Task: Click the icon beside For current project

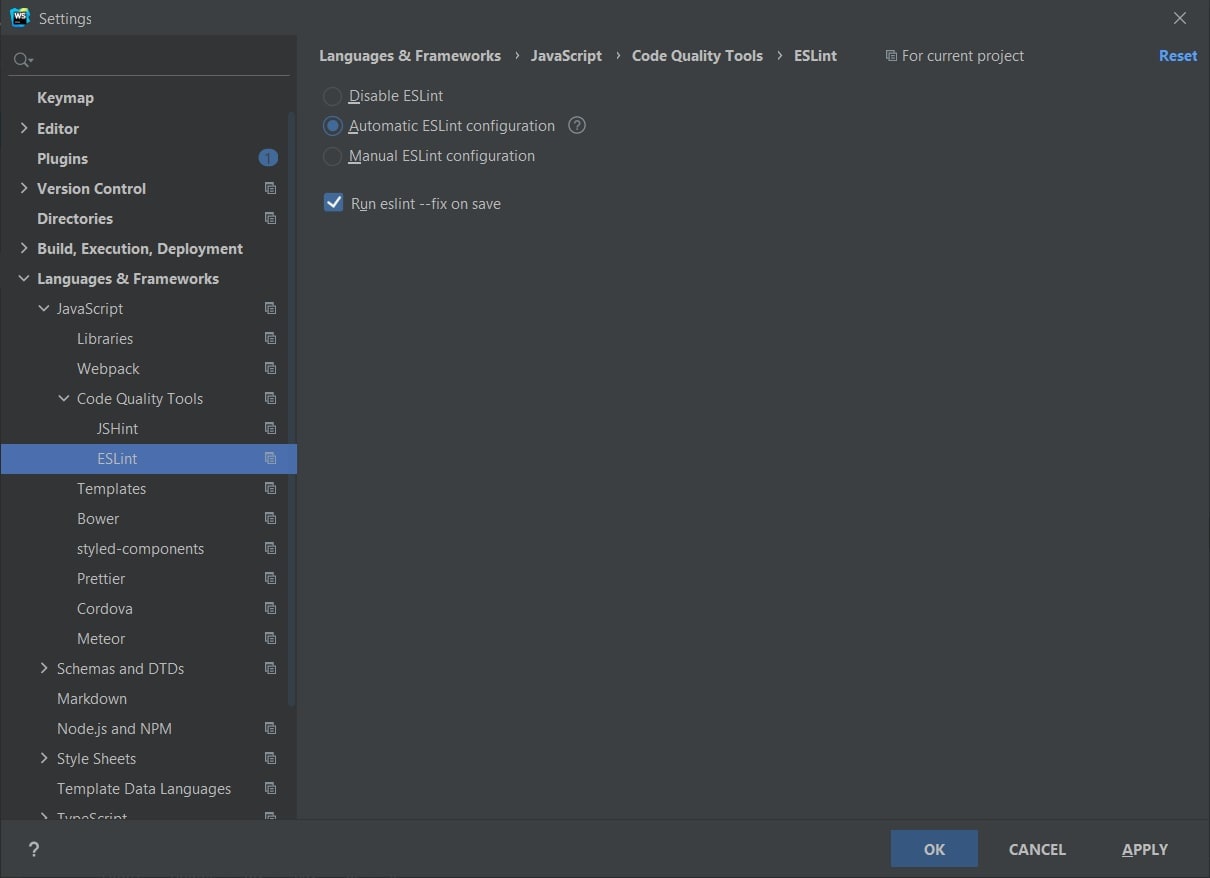Action: pos(891,56)
